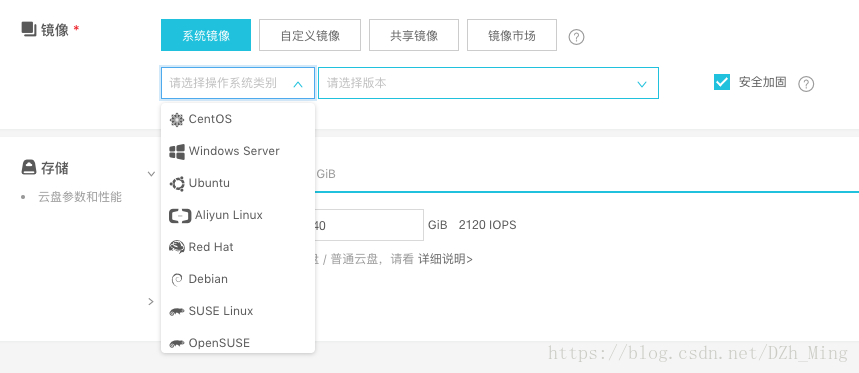Screen dimensions: 859x373
Task: Click the SUSE Linux chameleon icon
Action: pyautogui.click(x=176, y=312)
